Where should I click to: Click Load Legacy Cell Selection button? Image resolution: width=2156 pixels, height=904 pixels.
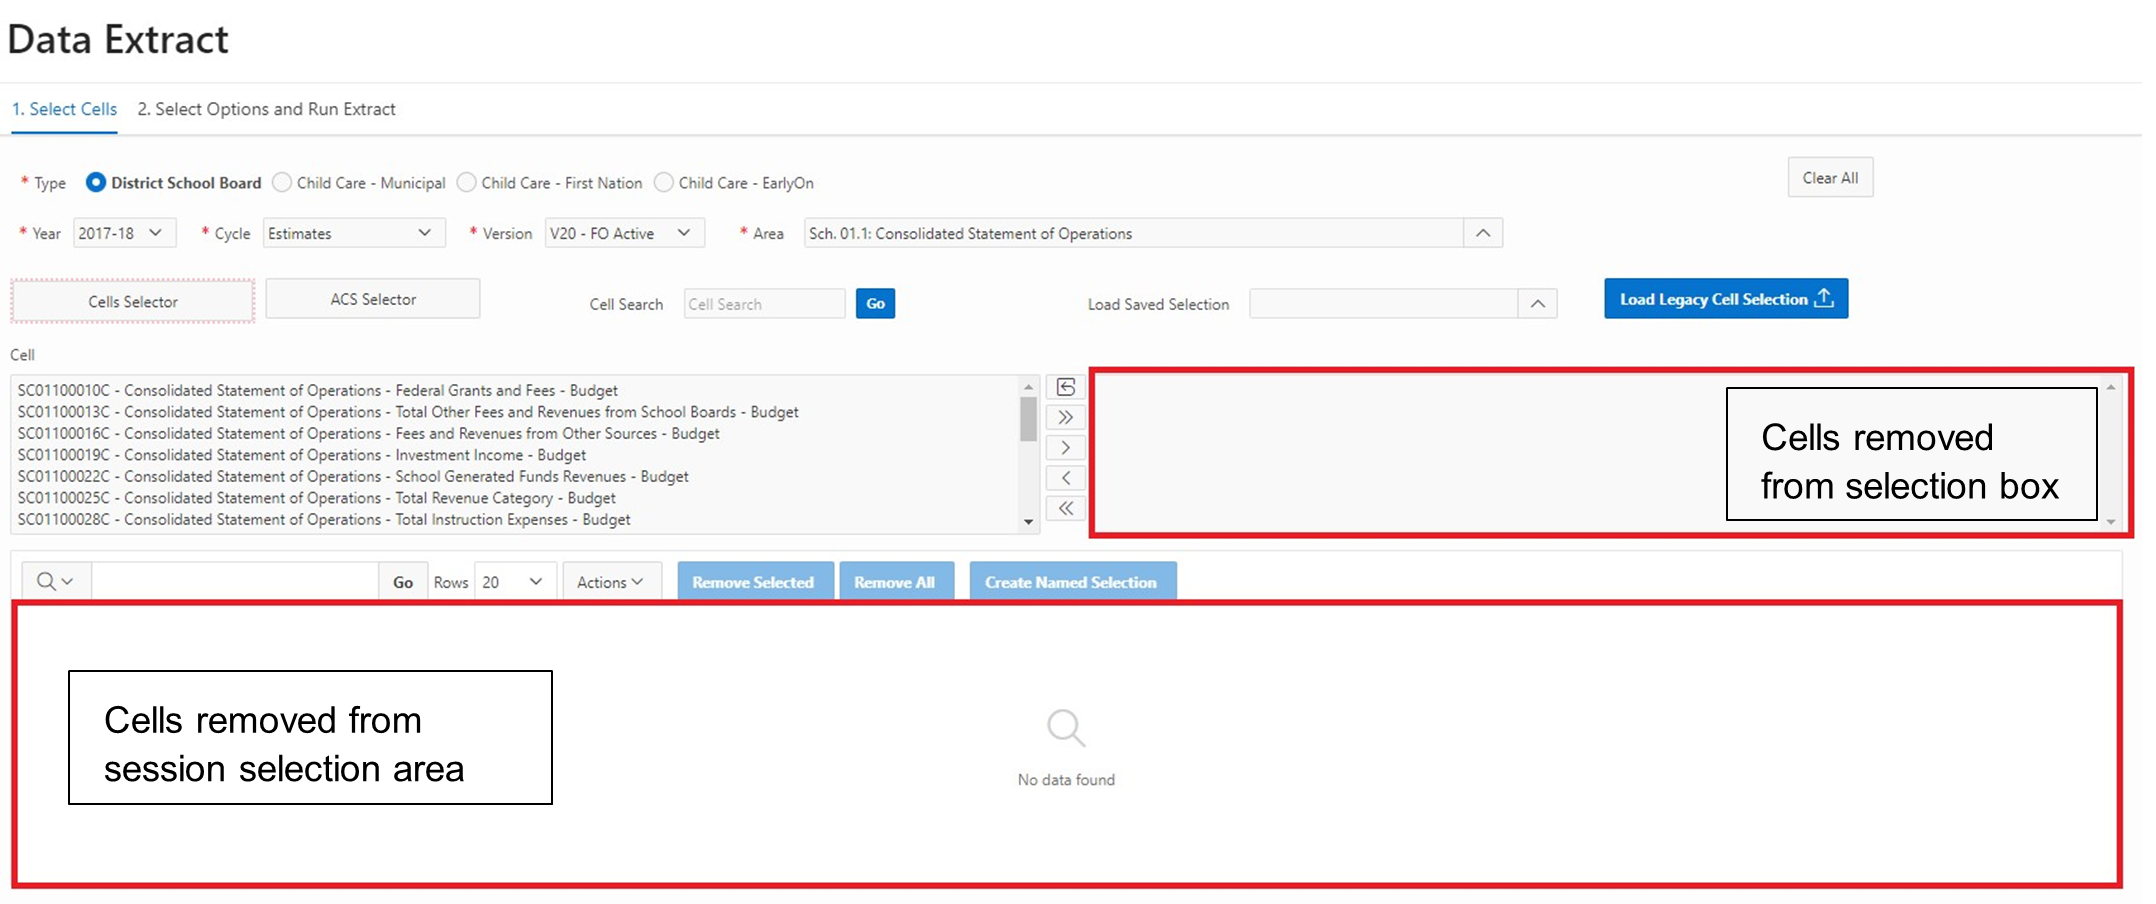point(1726,299)
